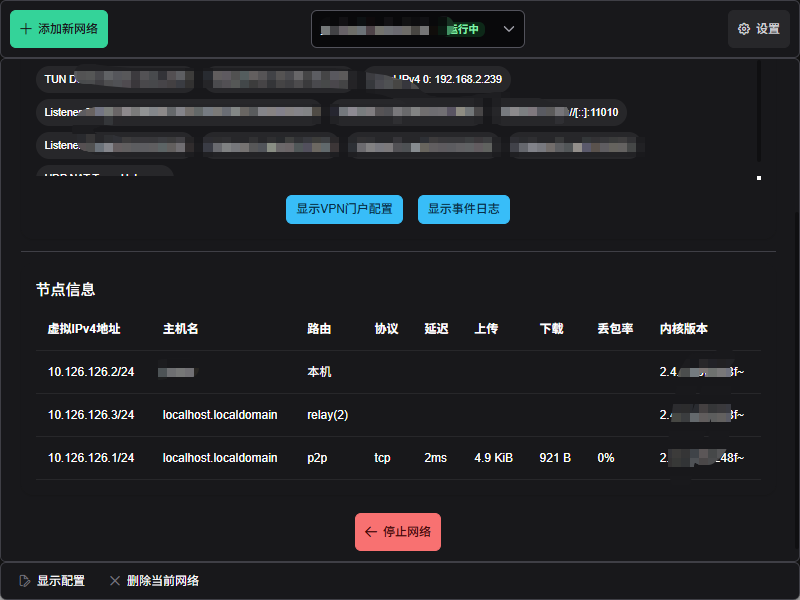The height and width of the screenshot is (600, 800).
Task: Click the 丢包率 column header
Action: click(x=615, y=329)
